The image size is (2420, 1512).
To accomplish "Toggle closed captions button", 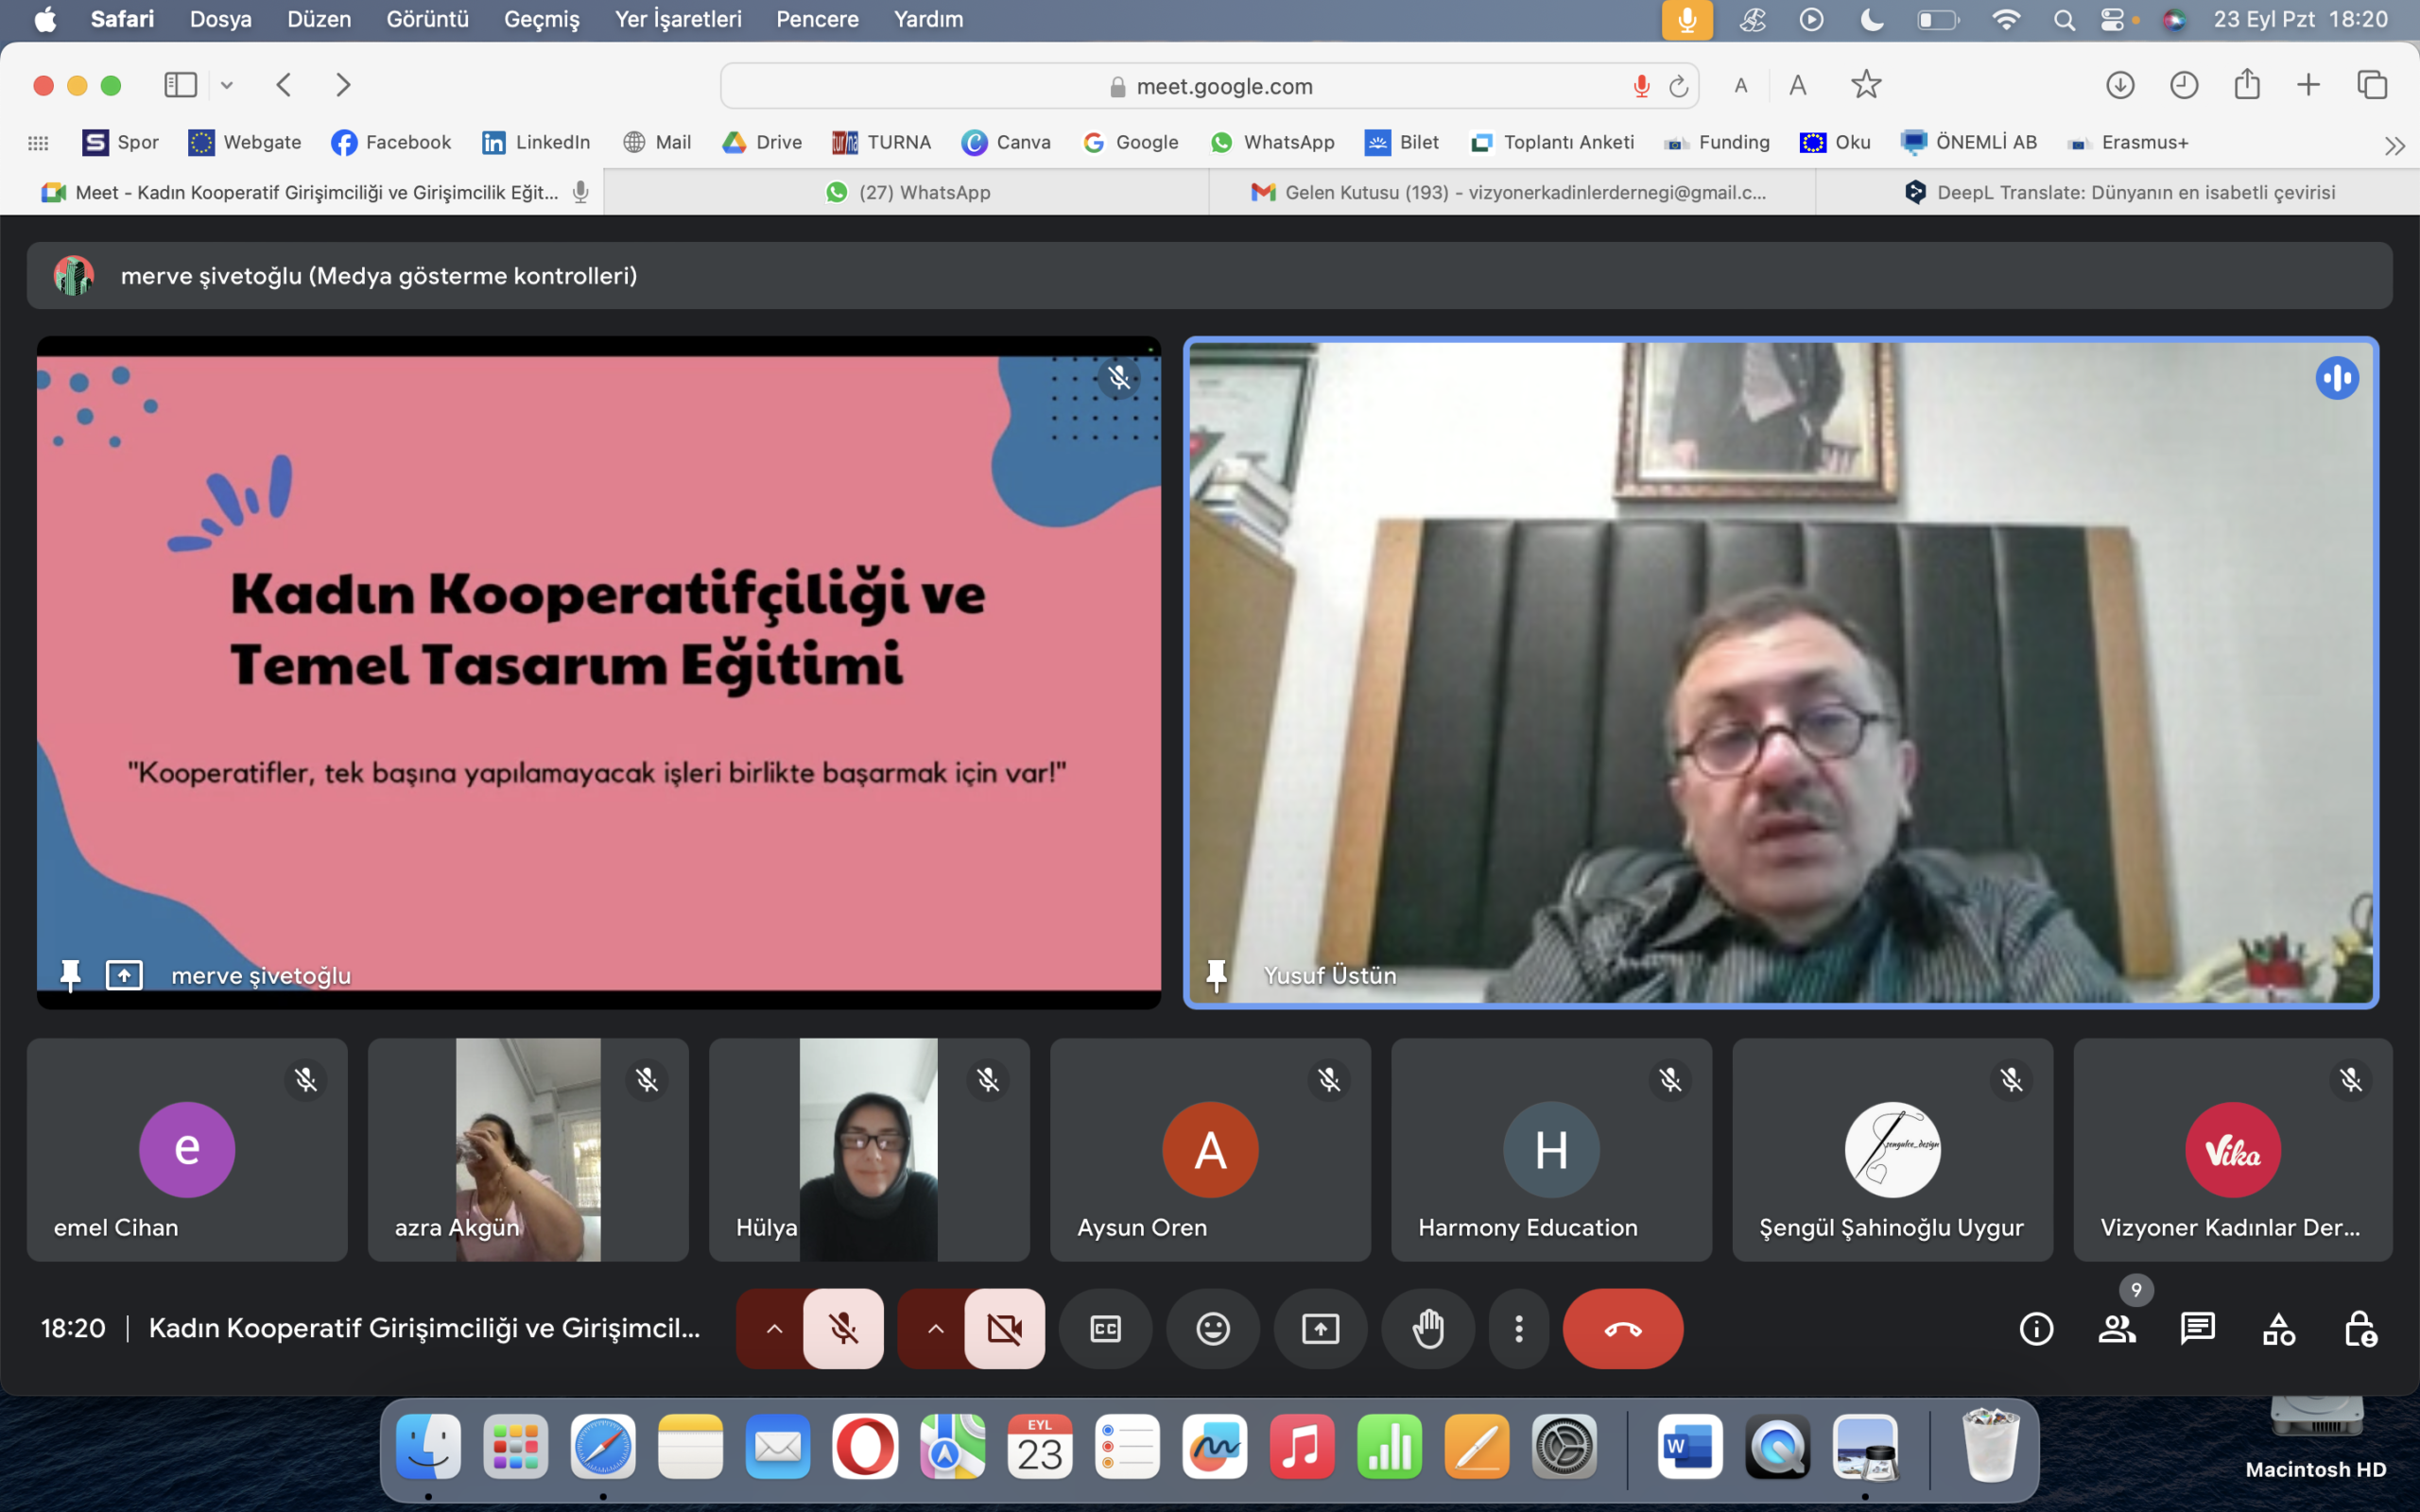I will tap(1105, 1329).
